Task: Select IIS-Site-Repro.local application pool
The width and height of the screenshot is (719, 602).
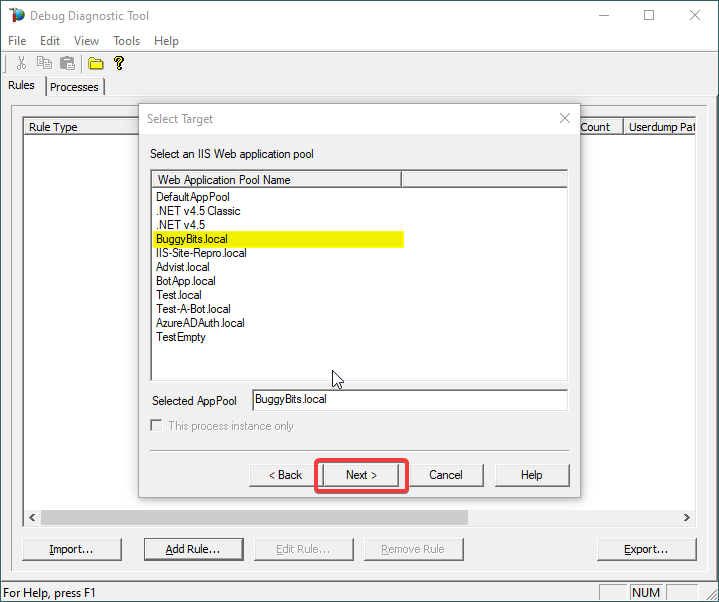Action: (201, 253)
